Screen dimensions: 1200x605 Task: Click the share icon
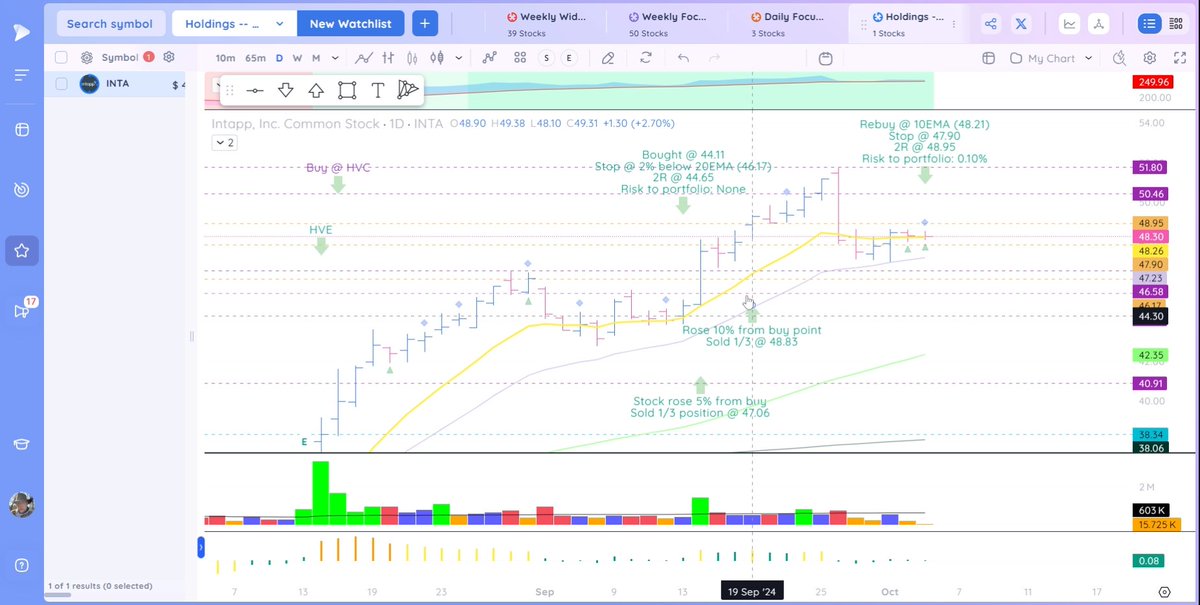pos(991,24)
